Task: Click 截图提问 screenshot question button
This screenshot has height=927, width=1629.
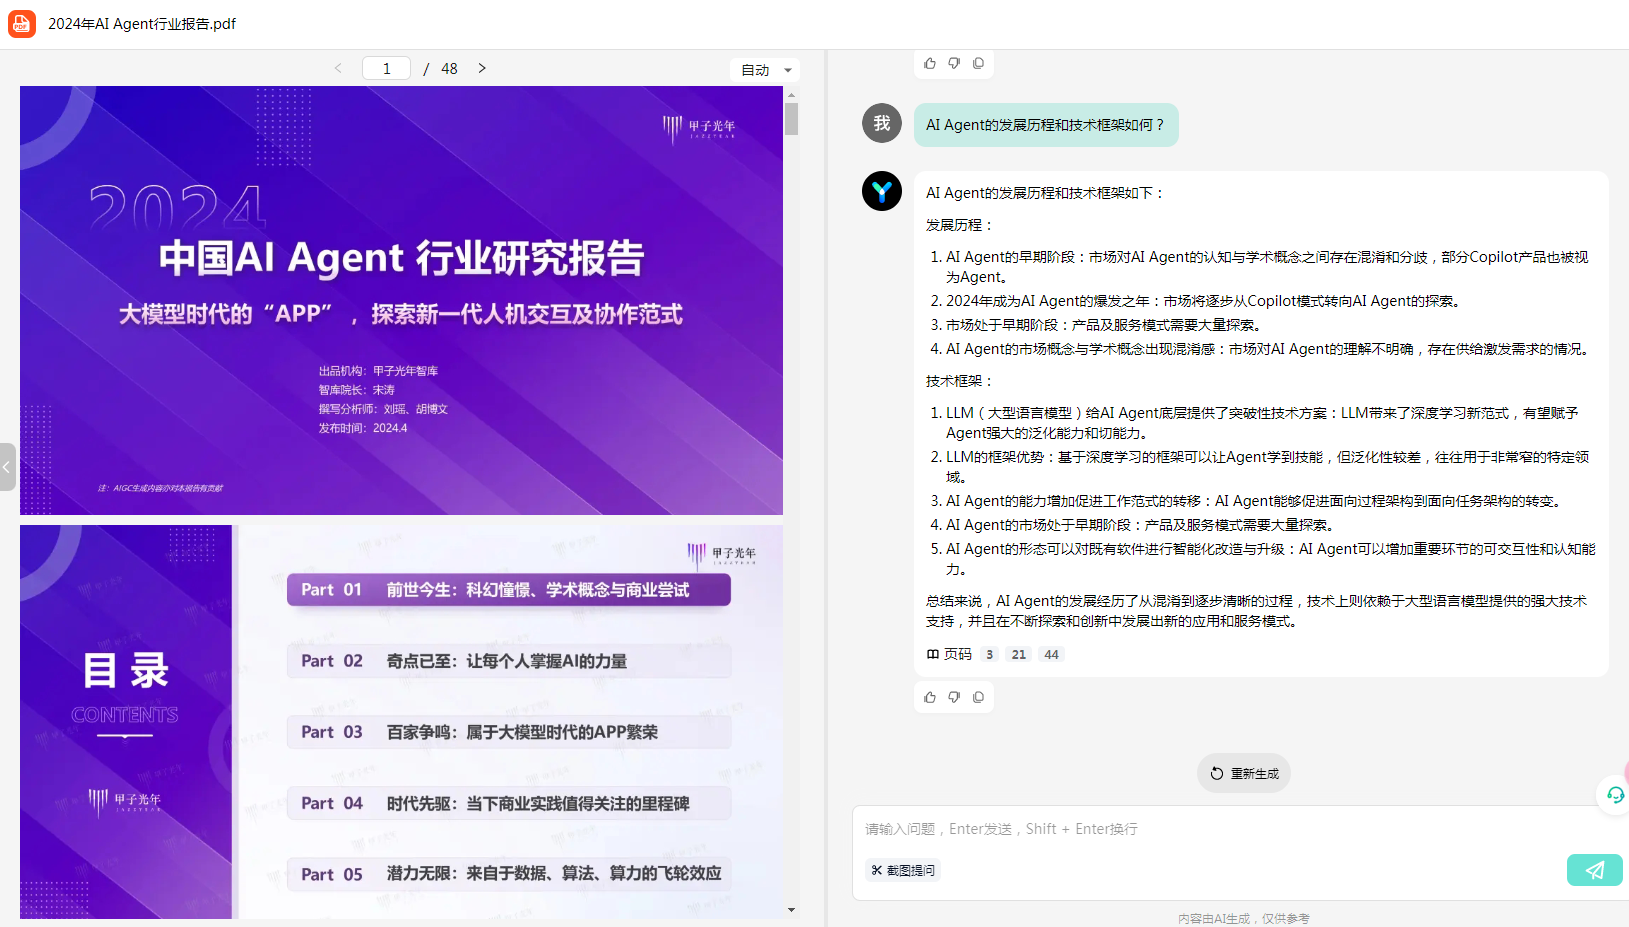Action: coord(903,870)
